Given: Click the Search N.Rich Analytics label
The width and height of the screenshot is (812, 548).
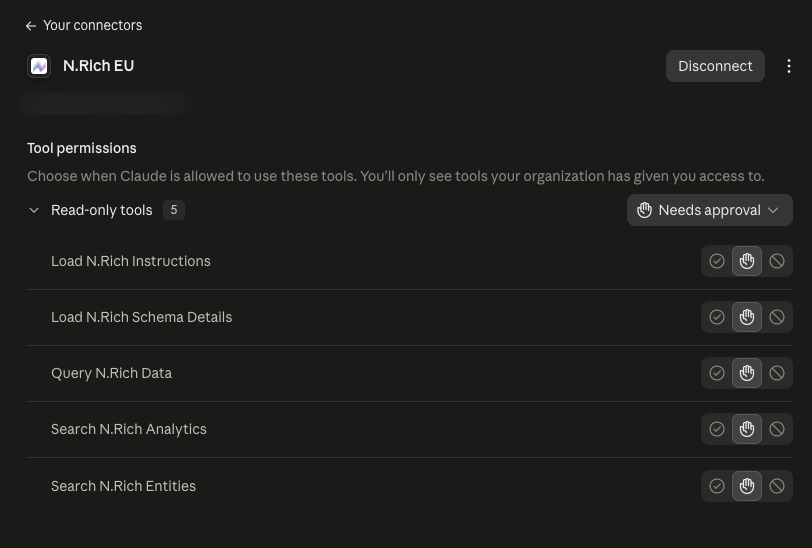Looking at the screenshot, I should pos(128,429).
